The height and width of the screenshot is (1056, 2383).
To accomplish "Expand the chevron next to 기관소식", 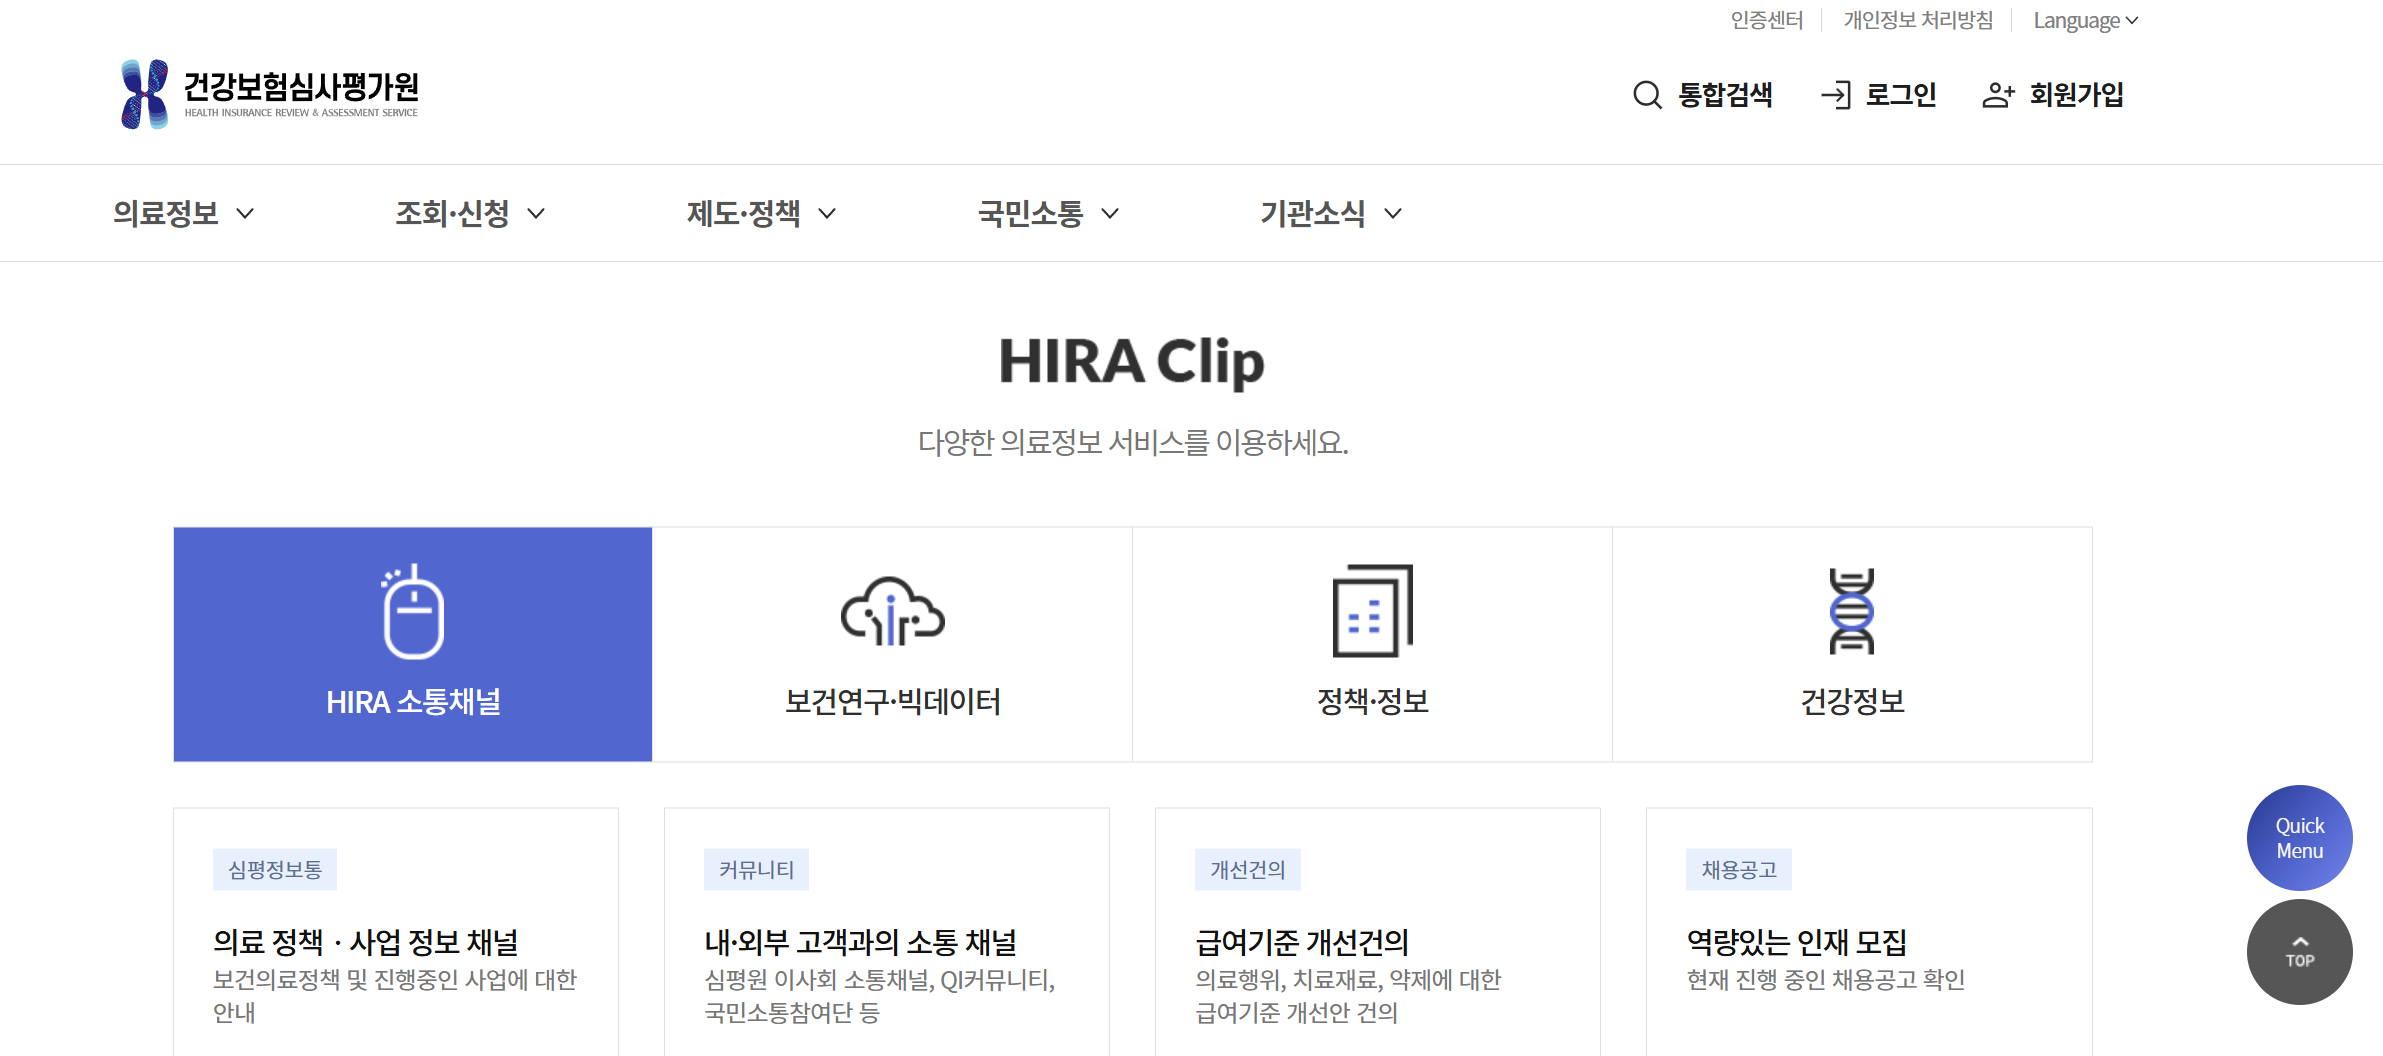I will coord(1393,213).
